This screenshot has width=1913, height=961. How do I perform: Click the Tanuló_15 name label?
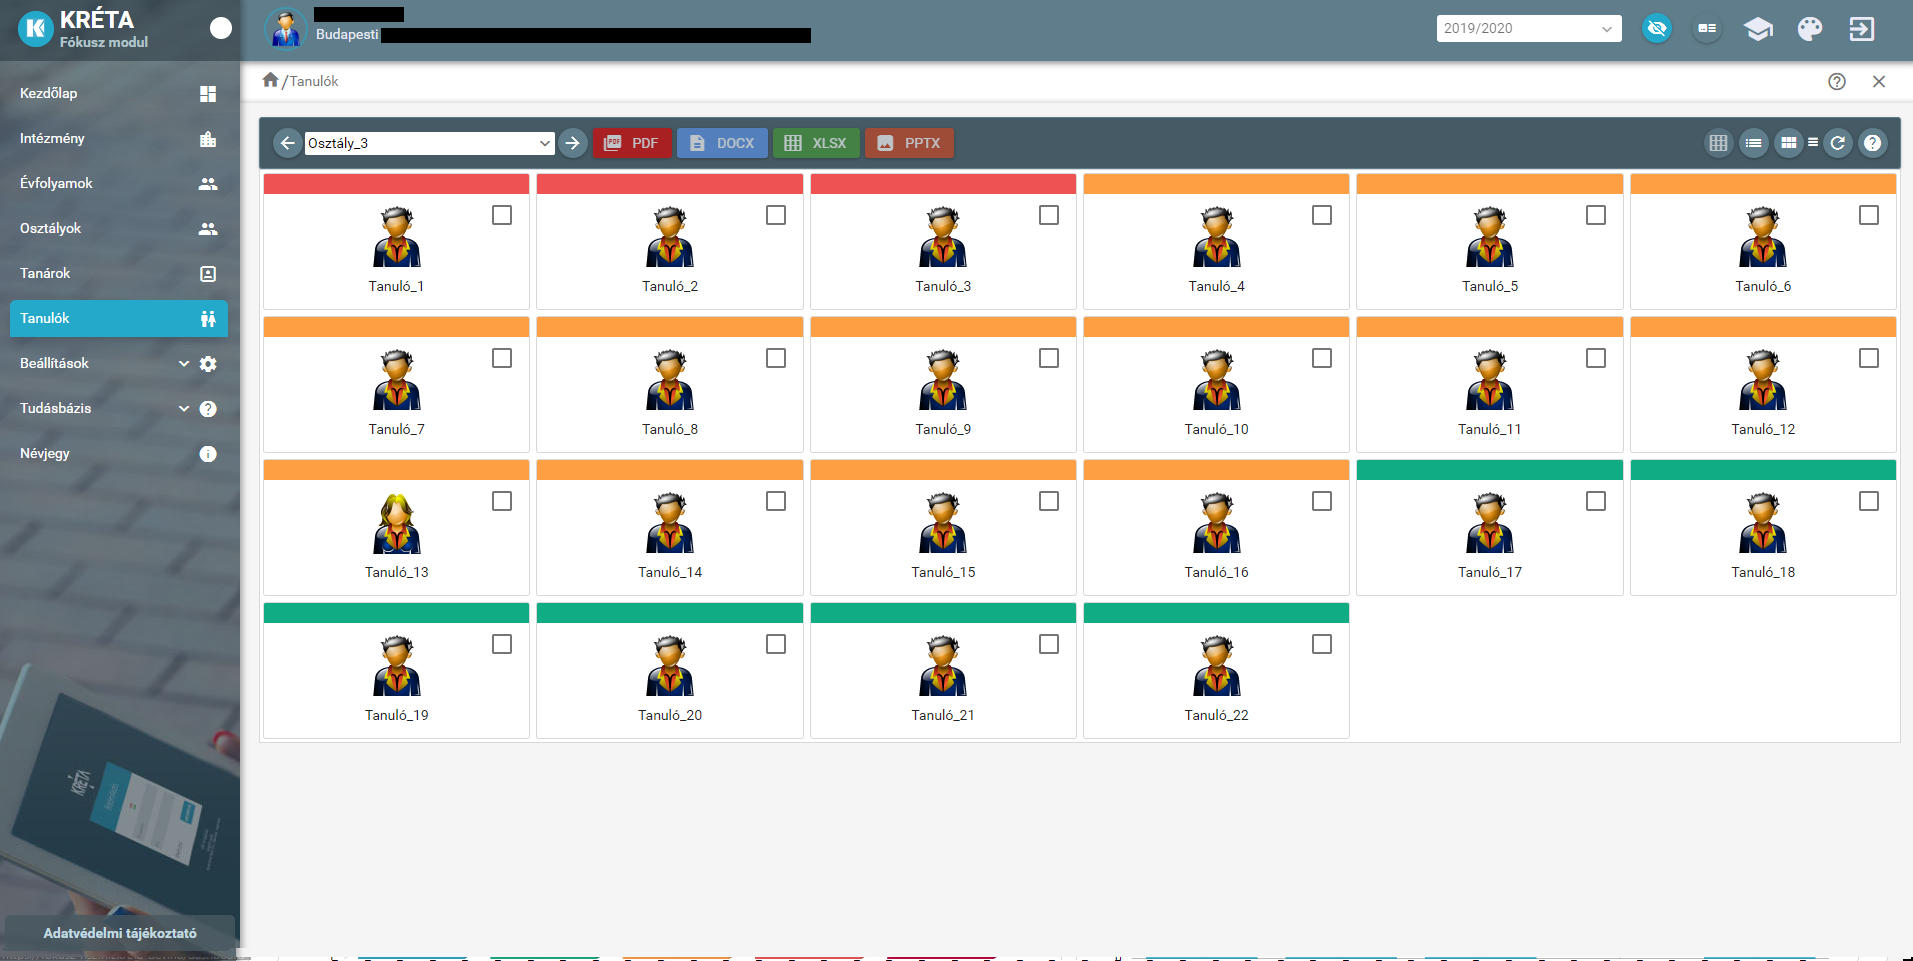(x=943, y=572)
